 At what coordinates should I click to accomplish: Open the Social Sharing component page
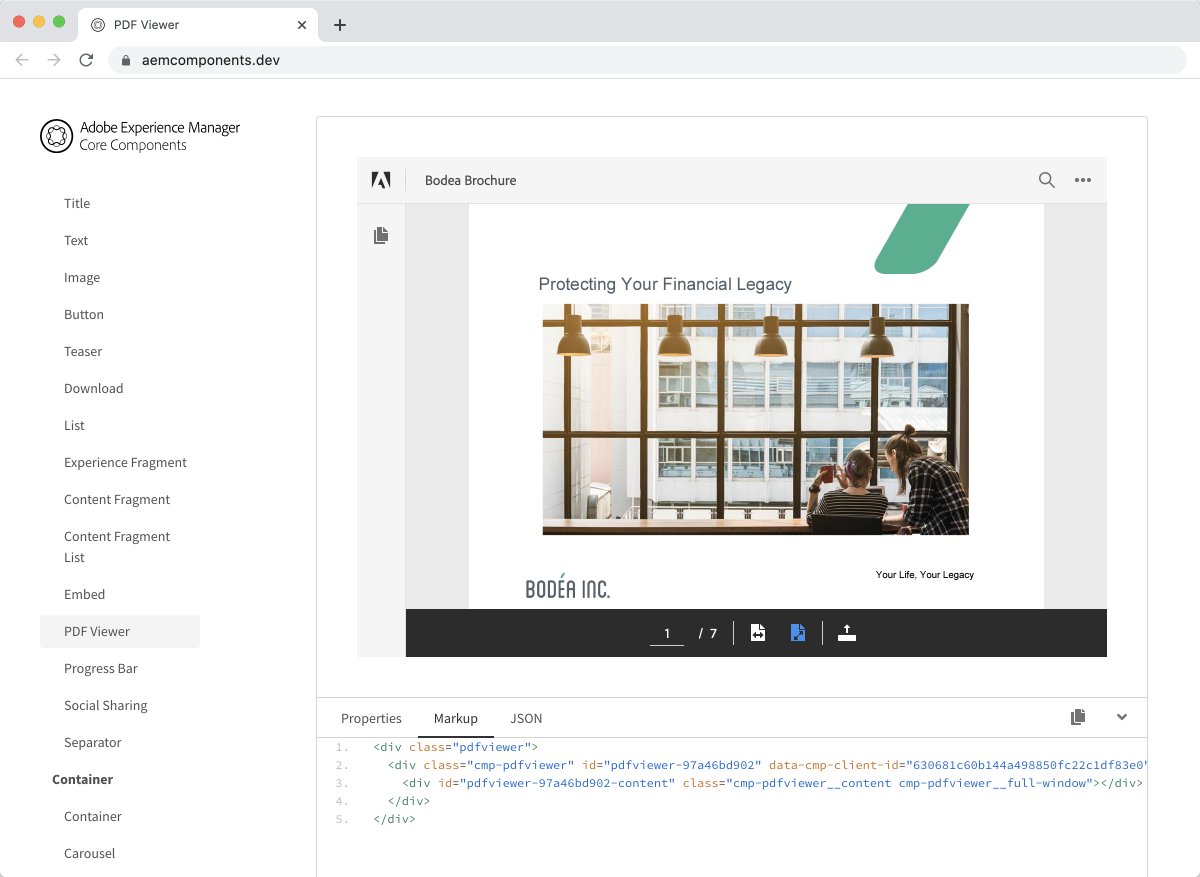pyautogui.click(x=106, y=705)
